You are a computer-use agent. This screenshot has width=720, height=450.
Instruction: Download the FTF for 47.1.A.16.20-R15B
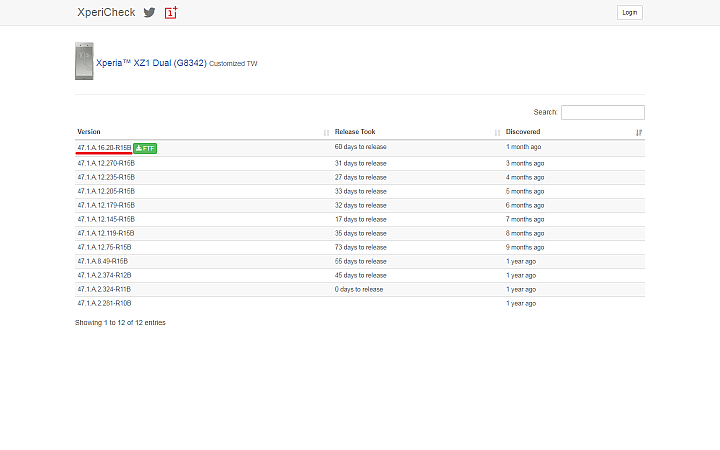coord(145,148)
